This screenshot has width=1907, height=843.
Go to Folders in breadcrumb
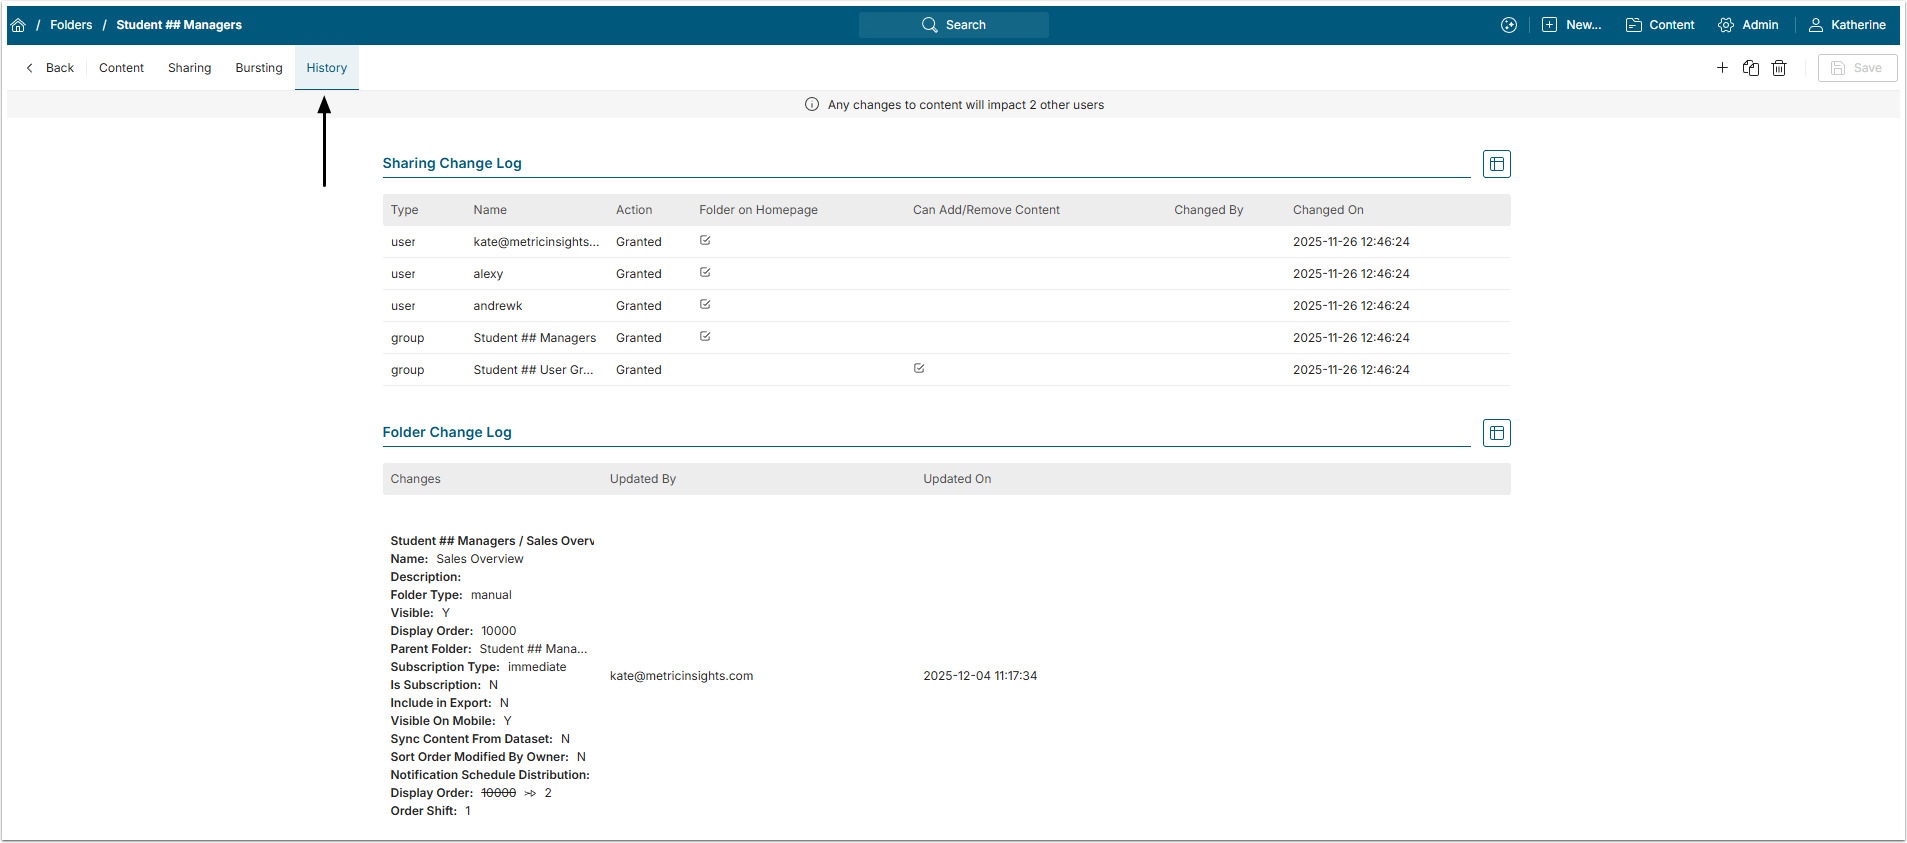71,25
